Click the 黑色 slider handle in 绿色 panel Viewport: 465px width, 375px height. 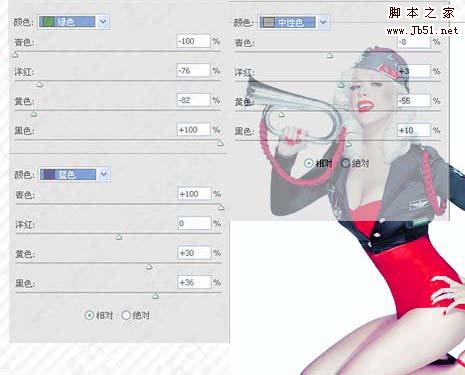point(220,143)
